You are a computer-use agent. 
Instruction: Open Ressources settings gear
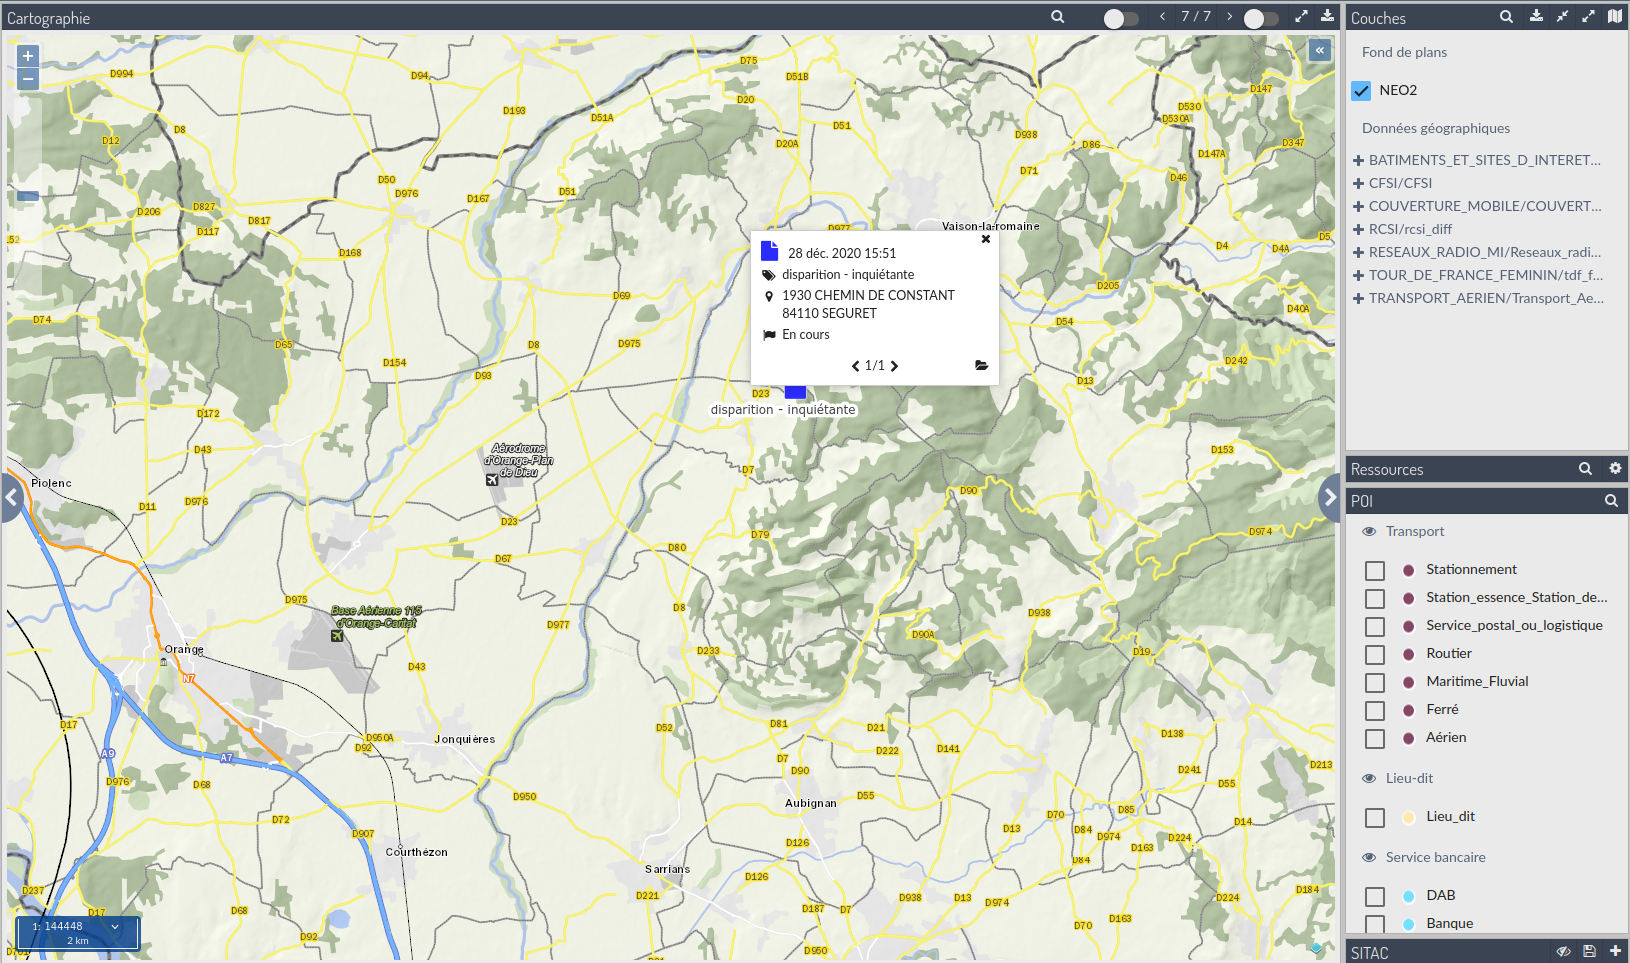[1615, 469]
